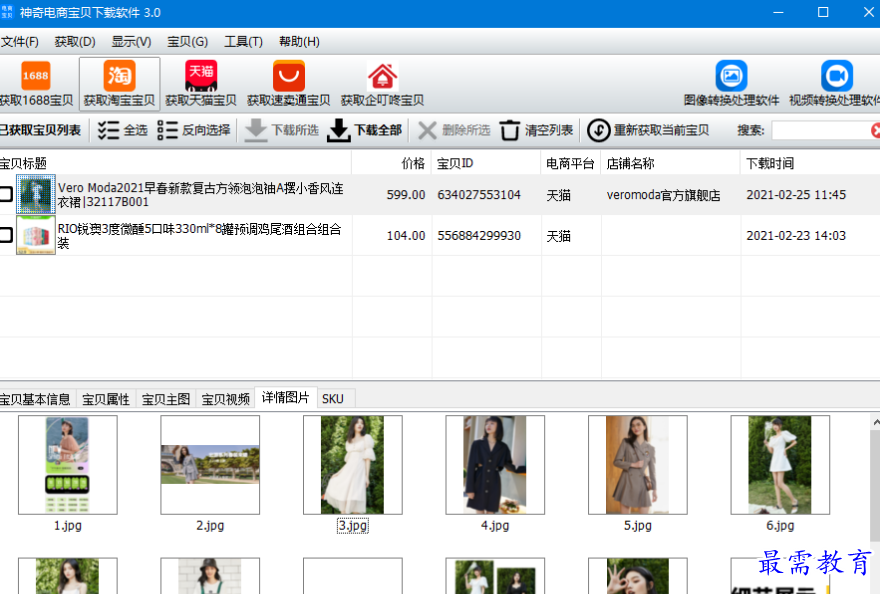Select thumbnail 3.jpg

pos(352,465)
